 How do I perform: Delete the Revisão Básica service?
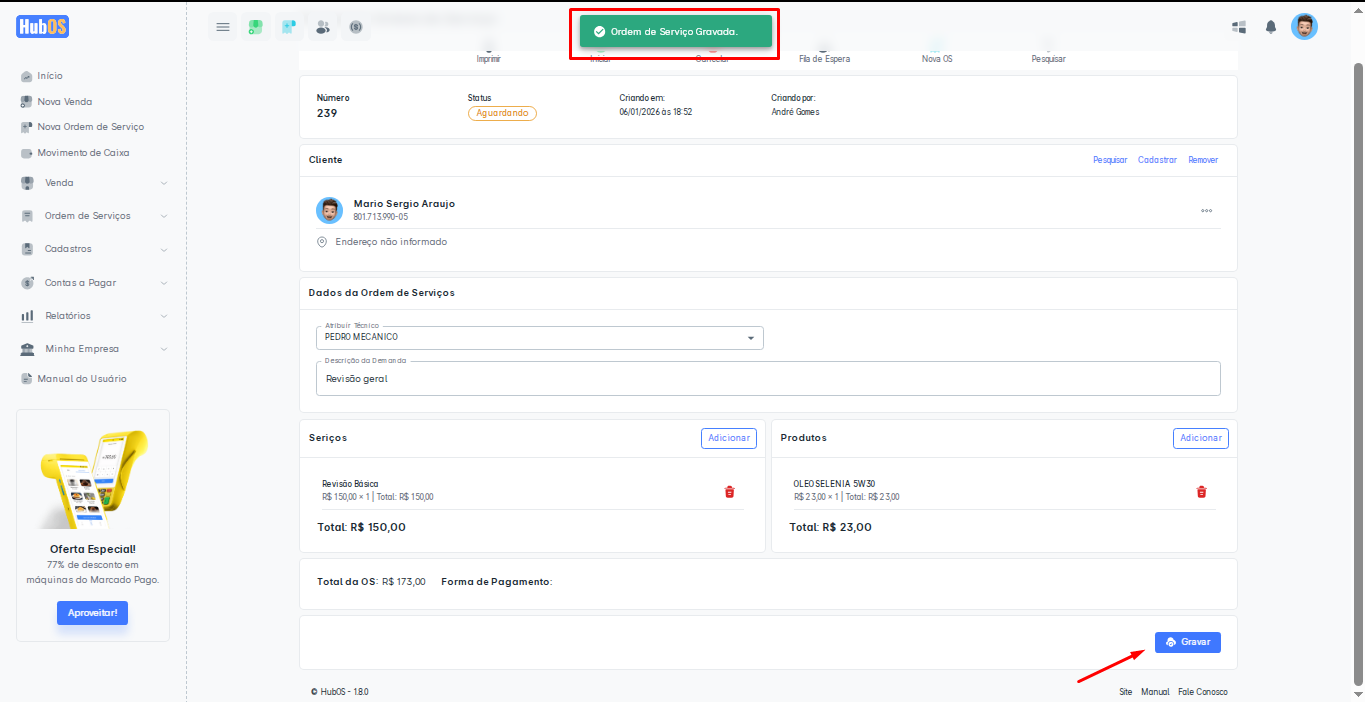click(729, 491)
